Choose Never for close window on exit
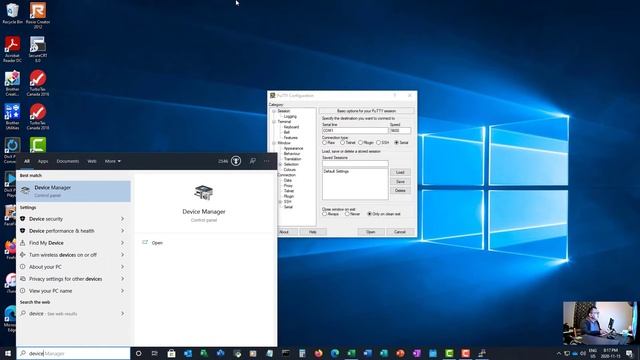 (x=347, y=214)
